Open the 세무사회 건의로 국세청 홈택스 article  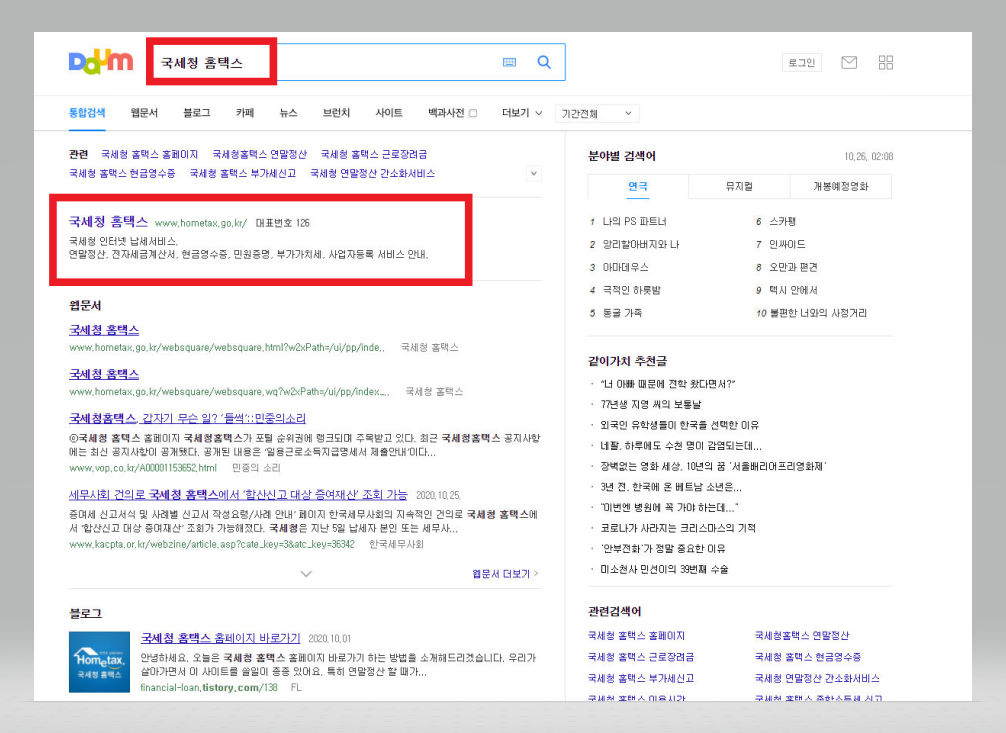pos(238,495)
